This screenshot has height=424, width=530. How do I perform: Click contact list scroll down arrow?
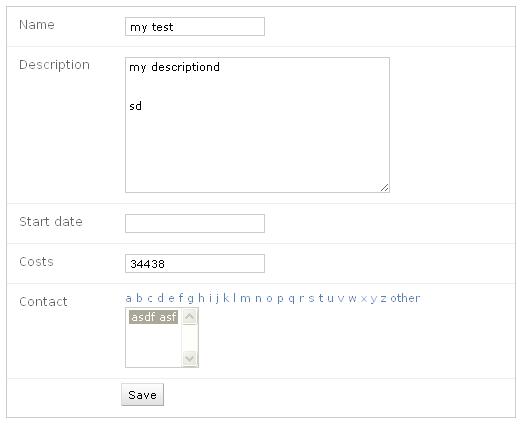pyautogui.click(x=189, y=358)
